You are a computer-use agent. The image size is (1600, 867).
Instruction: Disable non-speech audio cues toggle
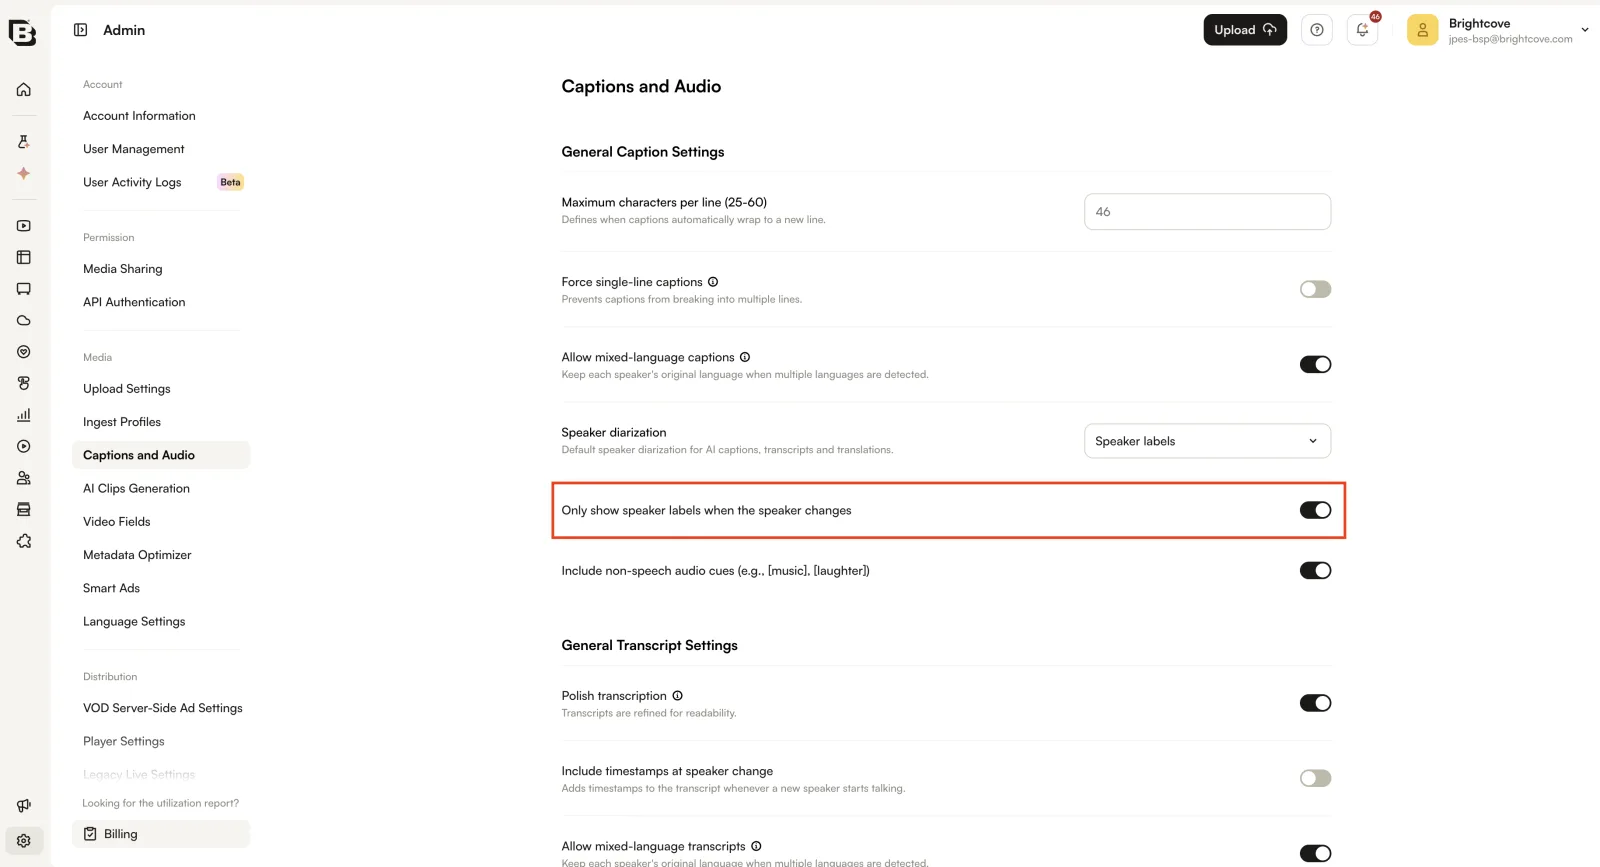[1315, 570]
